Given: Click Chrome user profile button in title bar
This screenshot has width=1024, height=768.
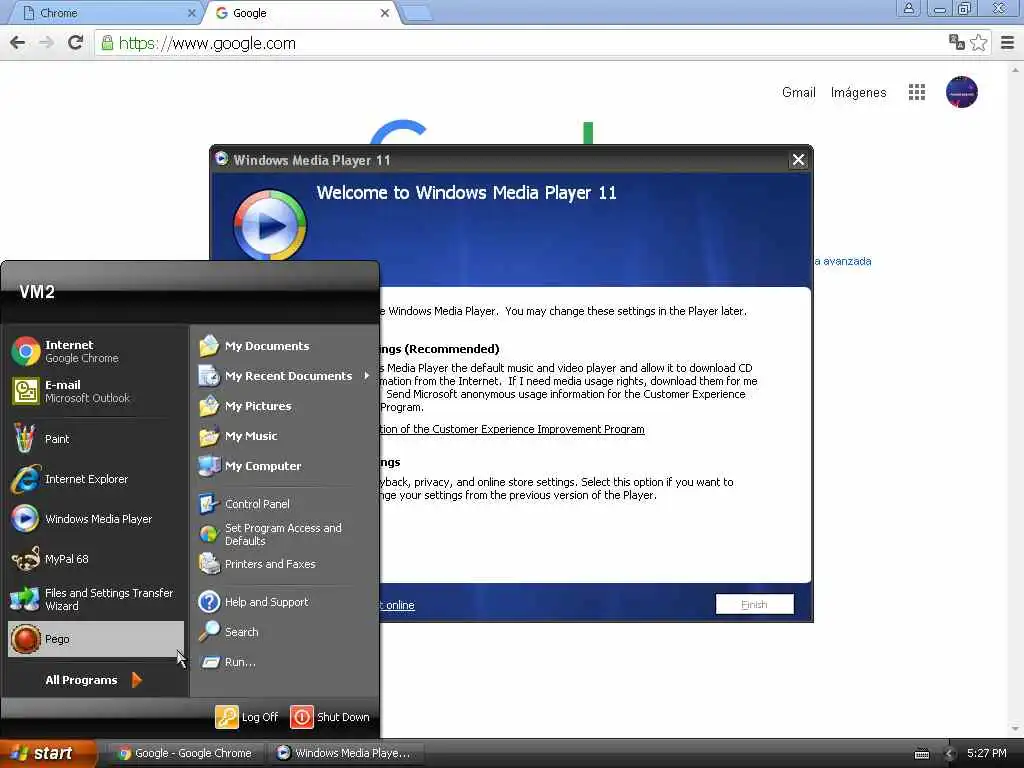Looking at the screenshot, I should click(908, 8).
